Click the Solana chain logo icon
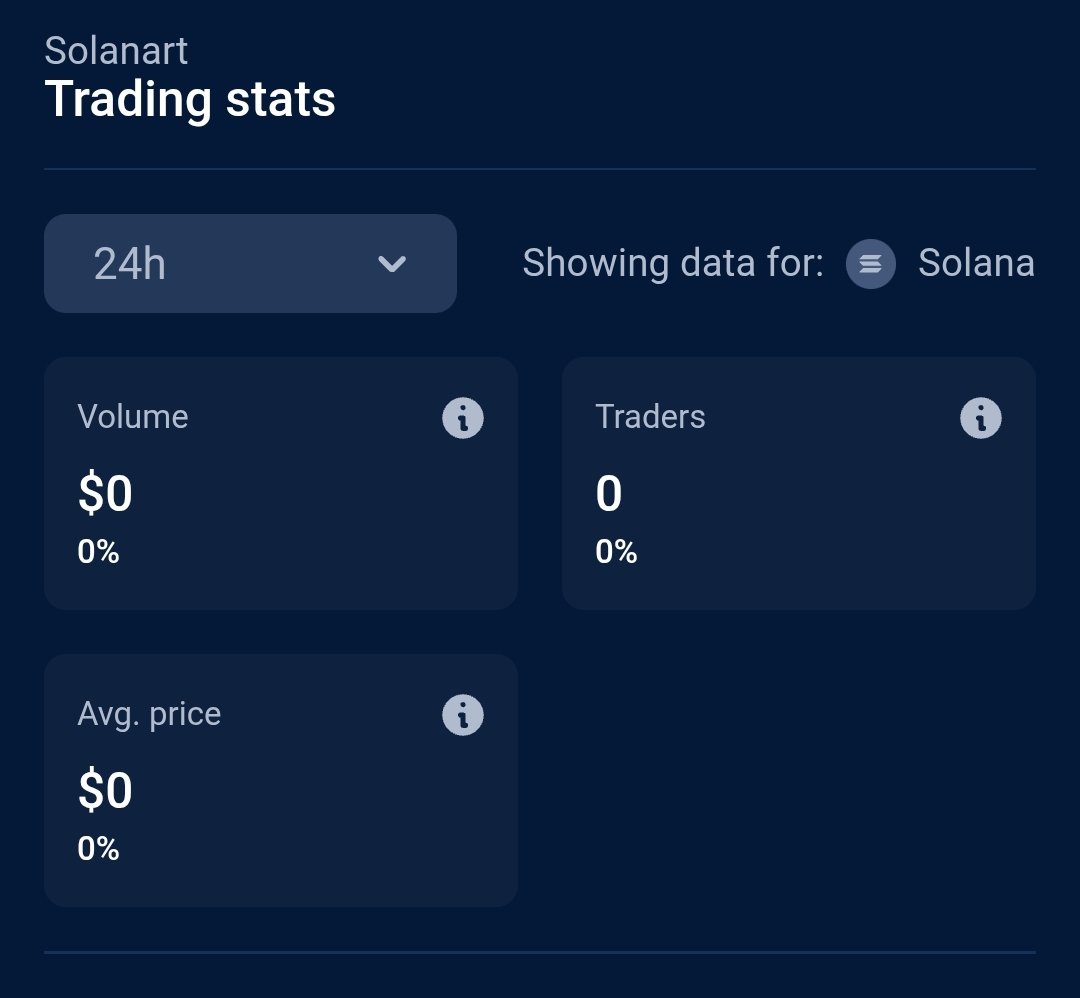Viewport: 1080px width, 998px height. 871,264
